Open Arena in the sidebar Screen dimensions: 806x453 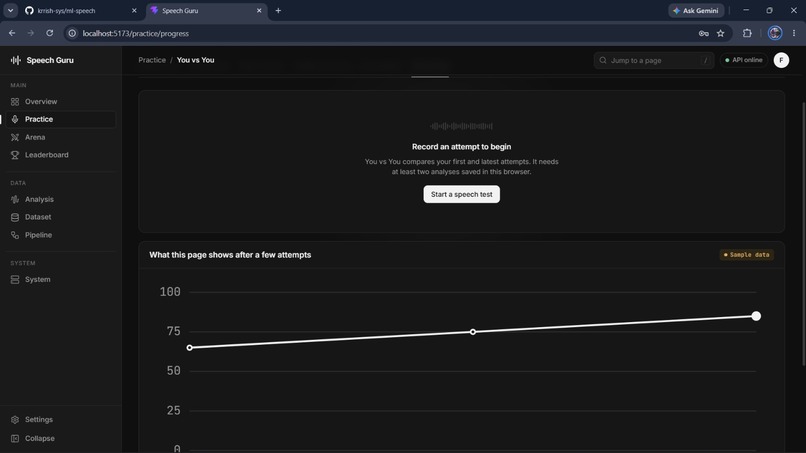61,137
